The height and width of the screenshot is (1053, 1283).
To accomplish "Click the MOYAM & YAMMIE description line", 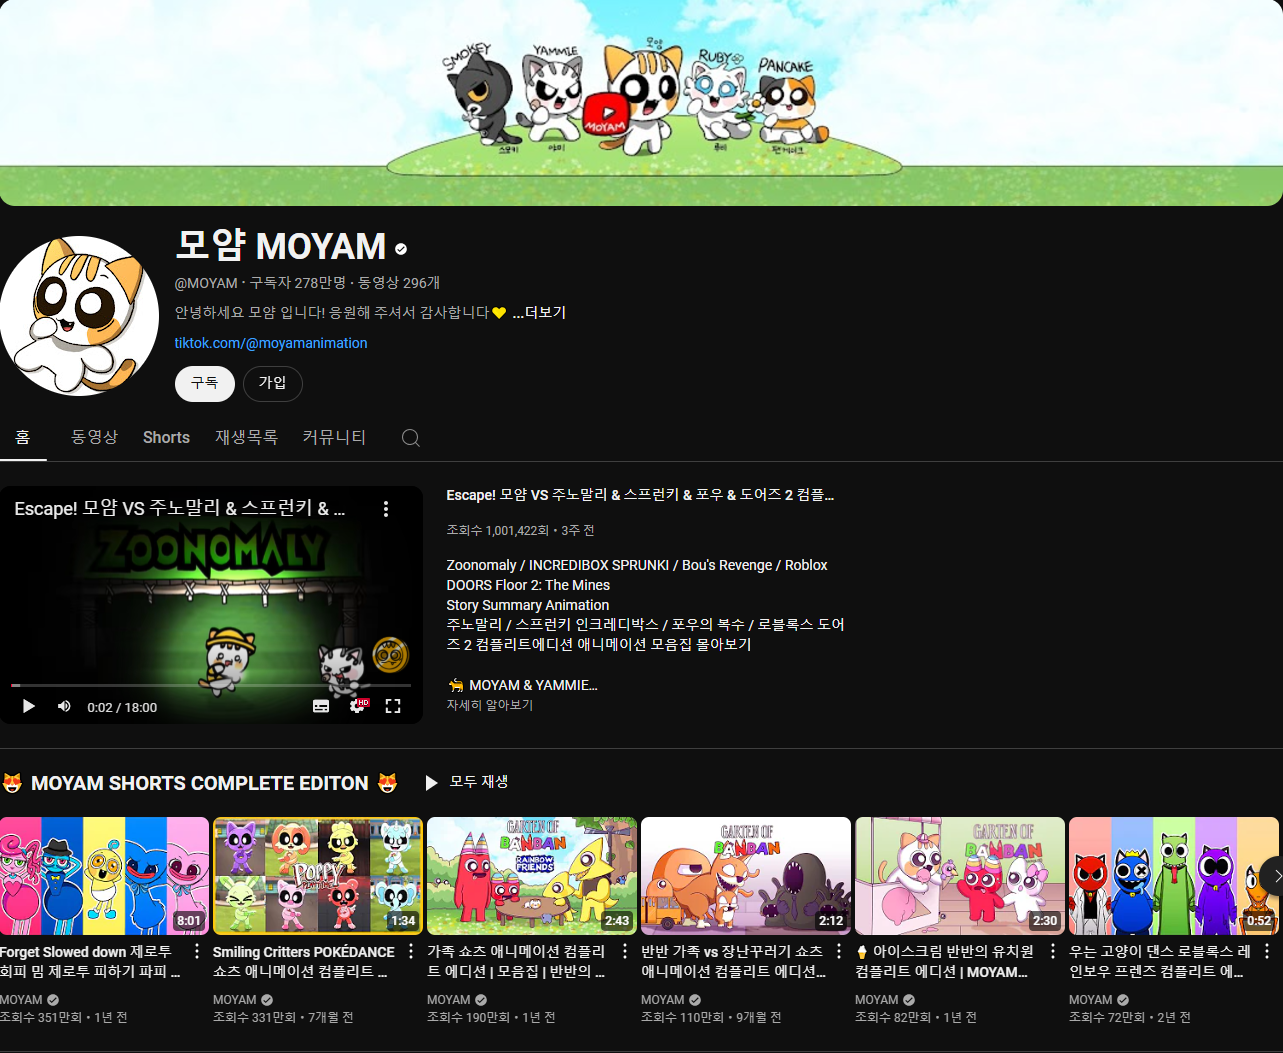I will coord(522,685).
